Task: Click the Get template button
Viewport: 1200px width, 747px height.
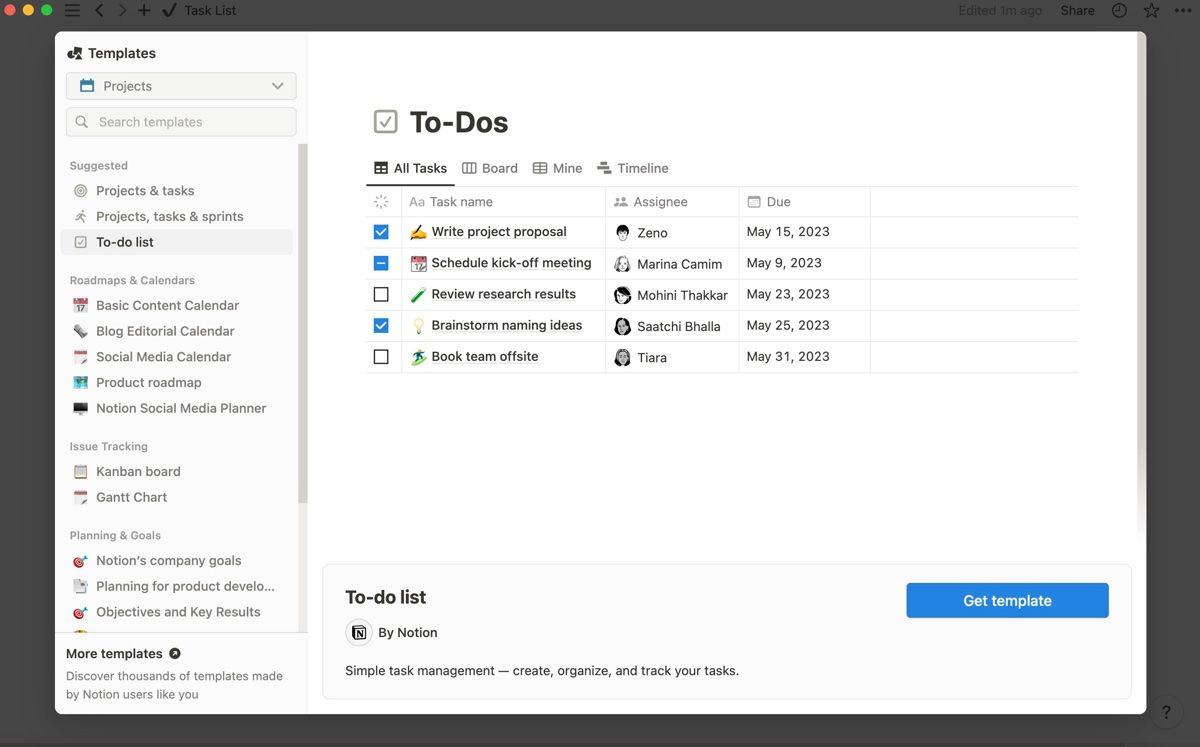Action: coord(1007,601)
